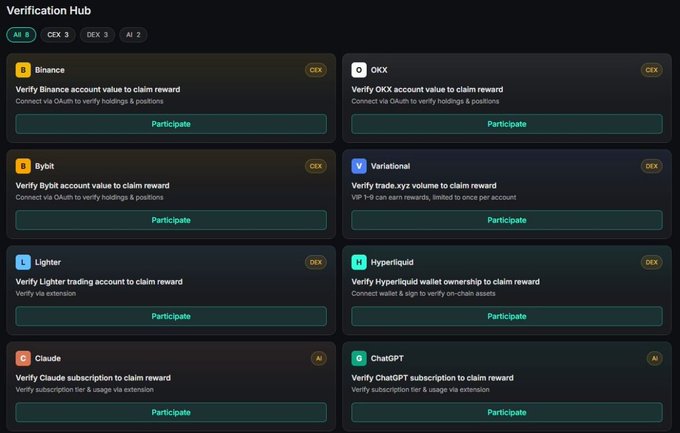Screen dimensions: 680x433
Task: Click the Variational name label
Action: coord(390,166)
